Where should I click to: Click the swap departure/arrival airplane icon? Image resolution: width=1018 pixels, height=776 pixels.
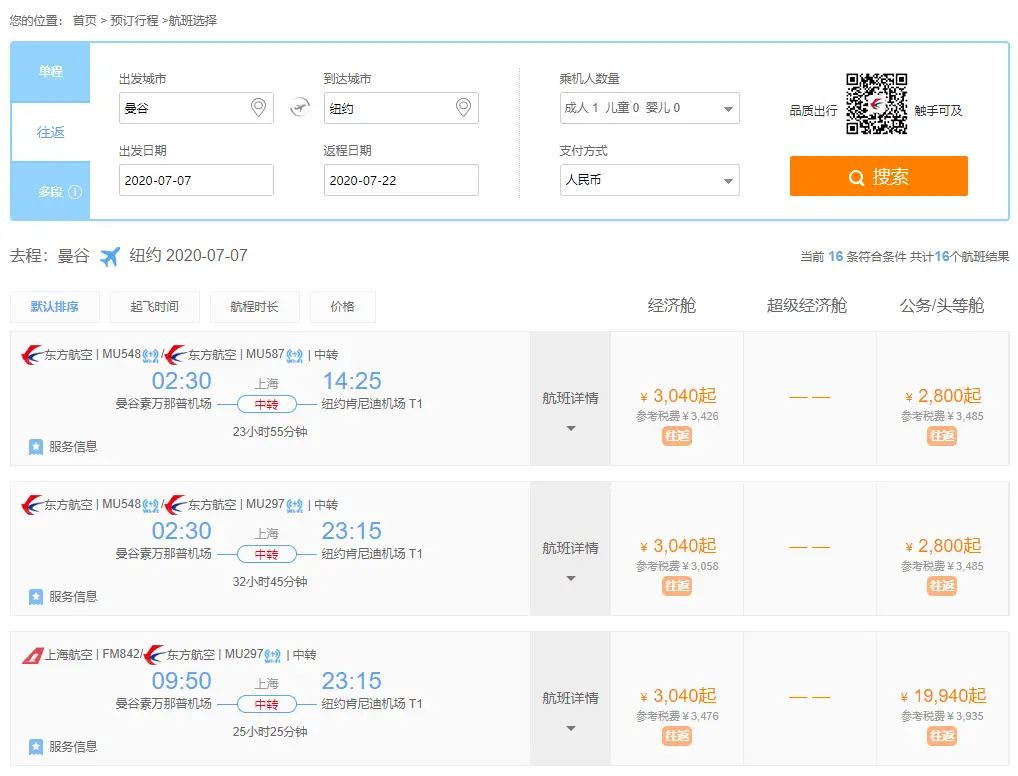[298, 106]
